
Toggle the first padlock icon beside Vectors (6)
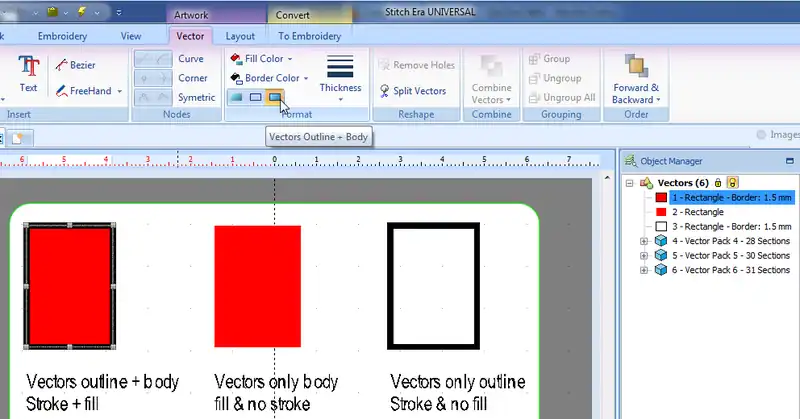pyautogui.click(x=718, y=182)
